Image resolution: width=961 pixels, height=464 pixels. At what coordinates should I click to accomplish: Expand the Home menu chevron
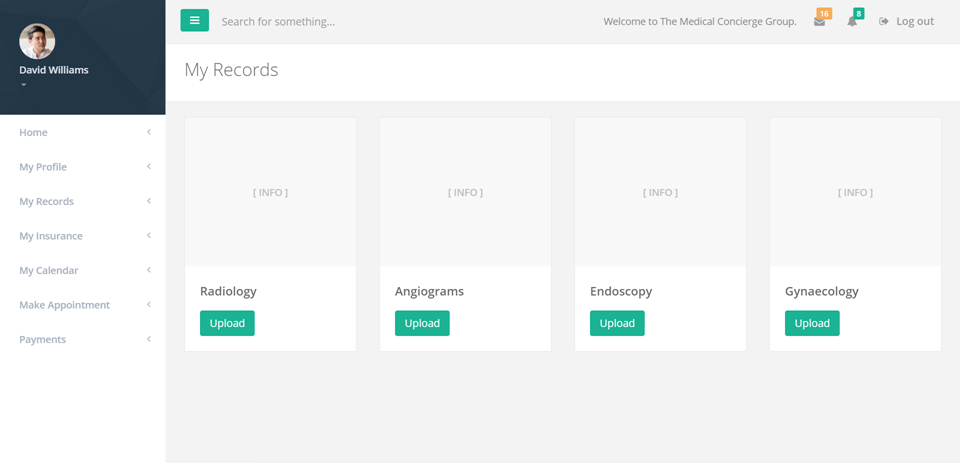[x=149, y=132]
